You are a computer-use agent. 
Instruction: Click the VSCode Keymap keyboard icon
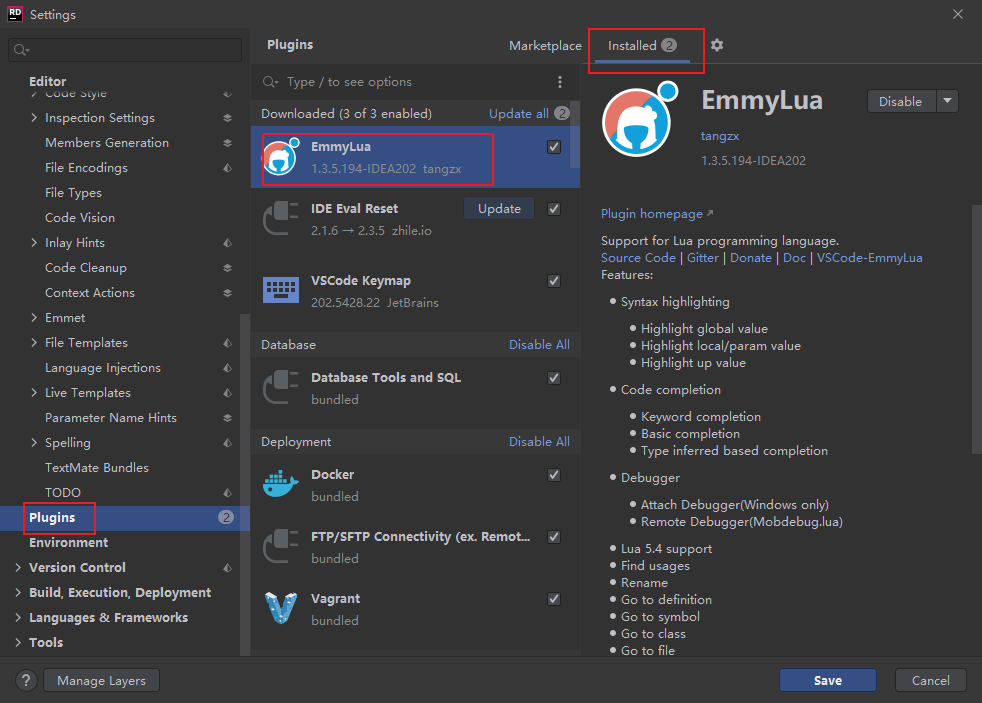[x=281, y=290]
